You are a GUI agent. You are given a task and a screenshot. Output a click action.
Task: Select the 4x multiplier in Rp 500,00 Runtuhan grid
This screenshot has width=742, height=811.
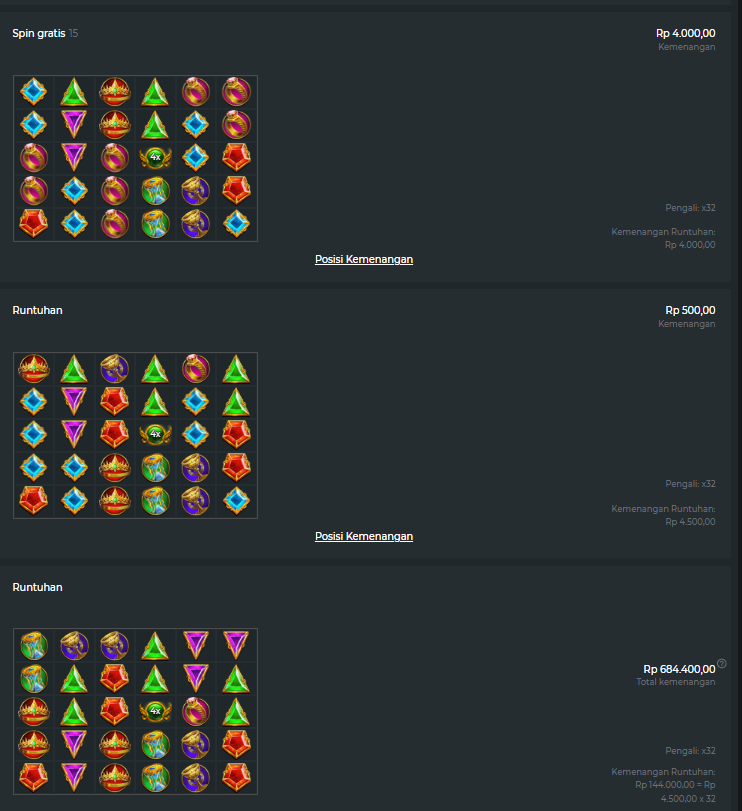pyautogui.click(x=155, y=434)
